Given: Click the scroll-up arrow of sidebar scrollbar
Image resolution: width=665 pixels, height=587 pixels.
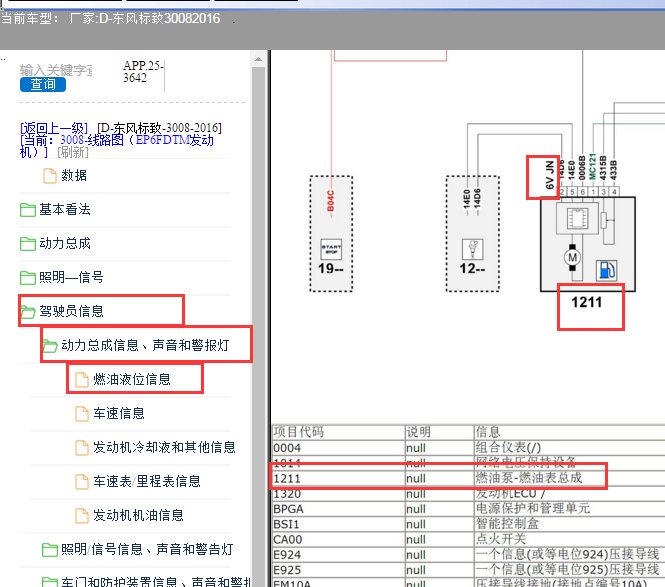Looking at the screenshot, I should [x=258, y=59].
